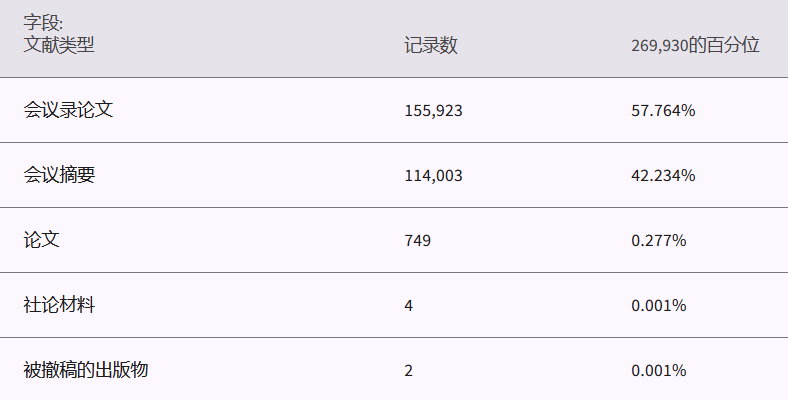Open the 社论材料 document type
This screenshot has width=788, height=400.
[x=59, y=305]
